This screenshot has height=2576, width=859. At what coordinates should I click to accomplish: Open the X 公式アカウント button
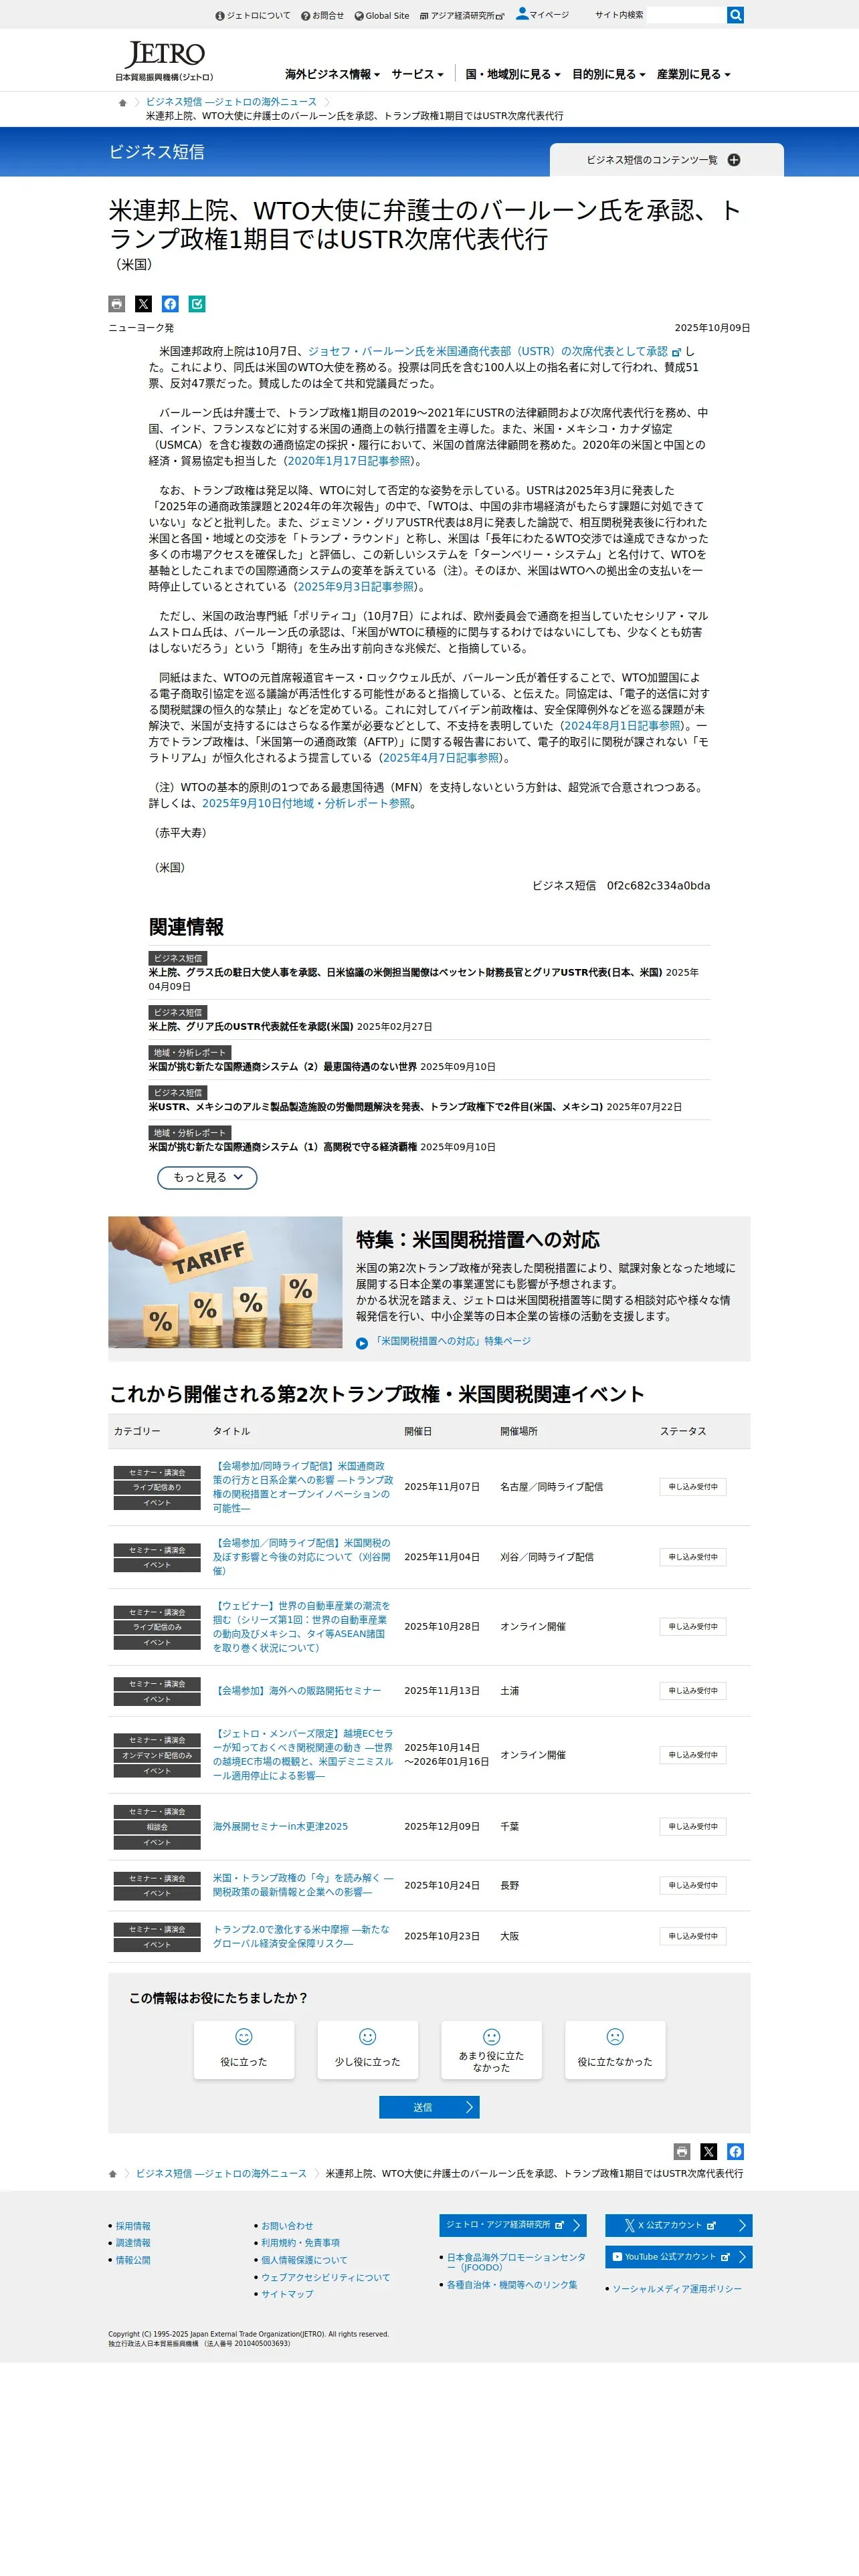coord(678,2225)
